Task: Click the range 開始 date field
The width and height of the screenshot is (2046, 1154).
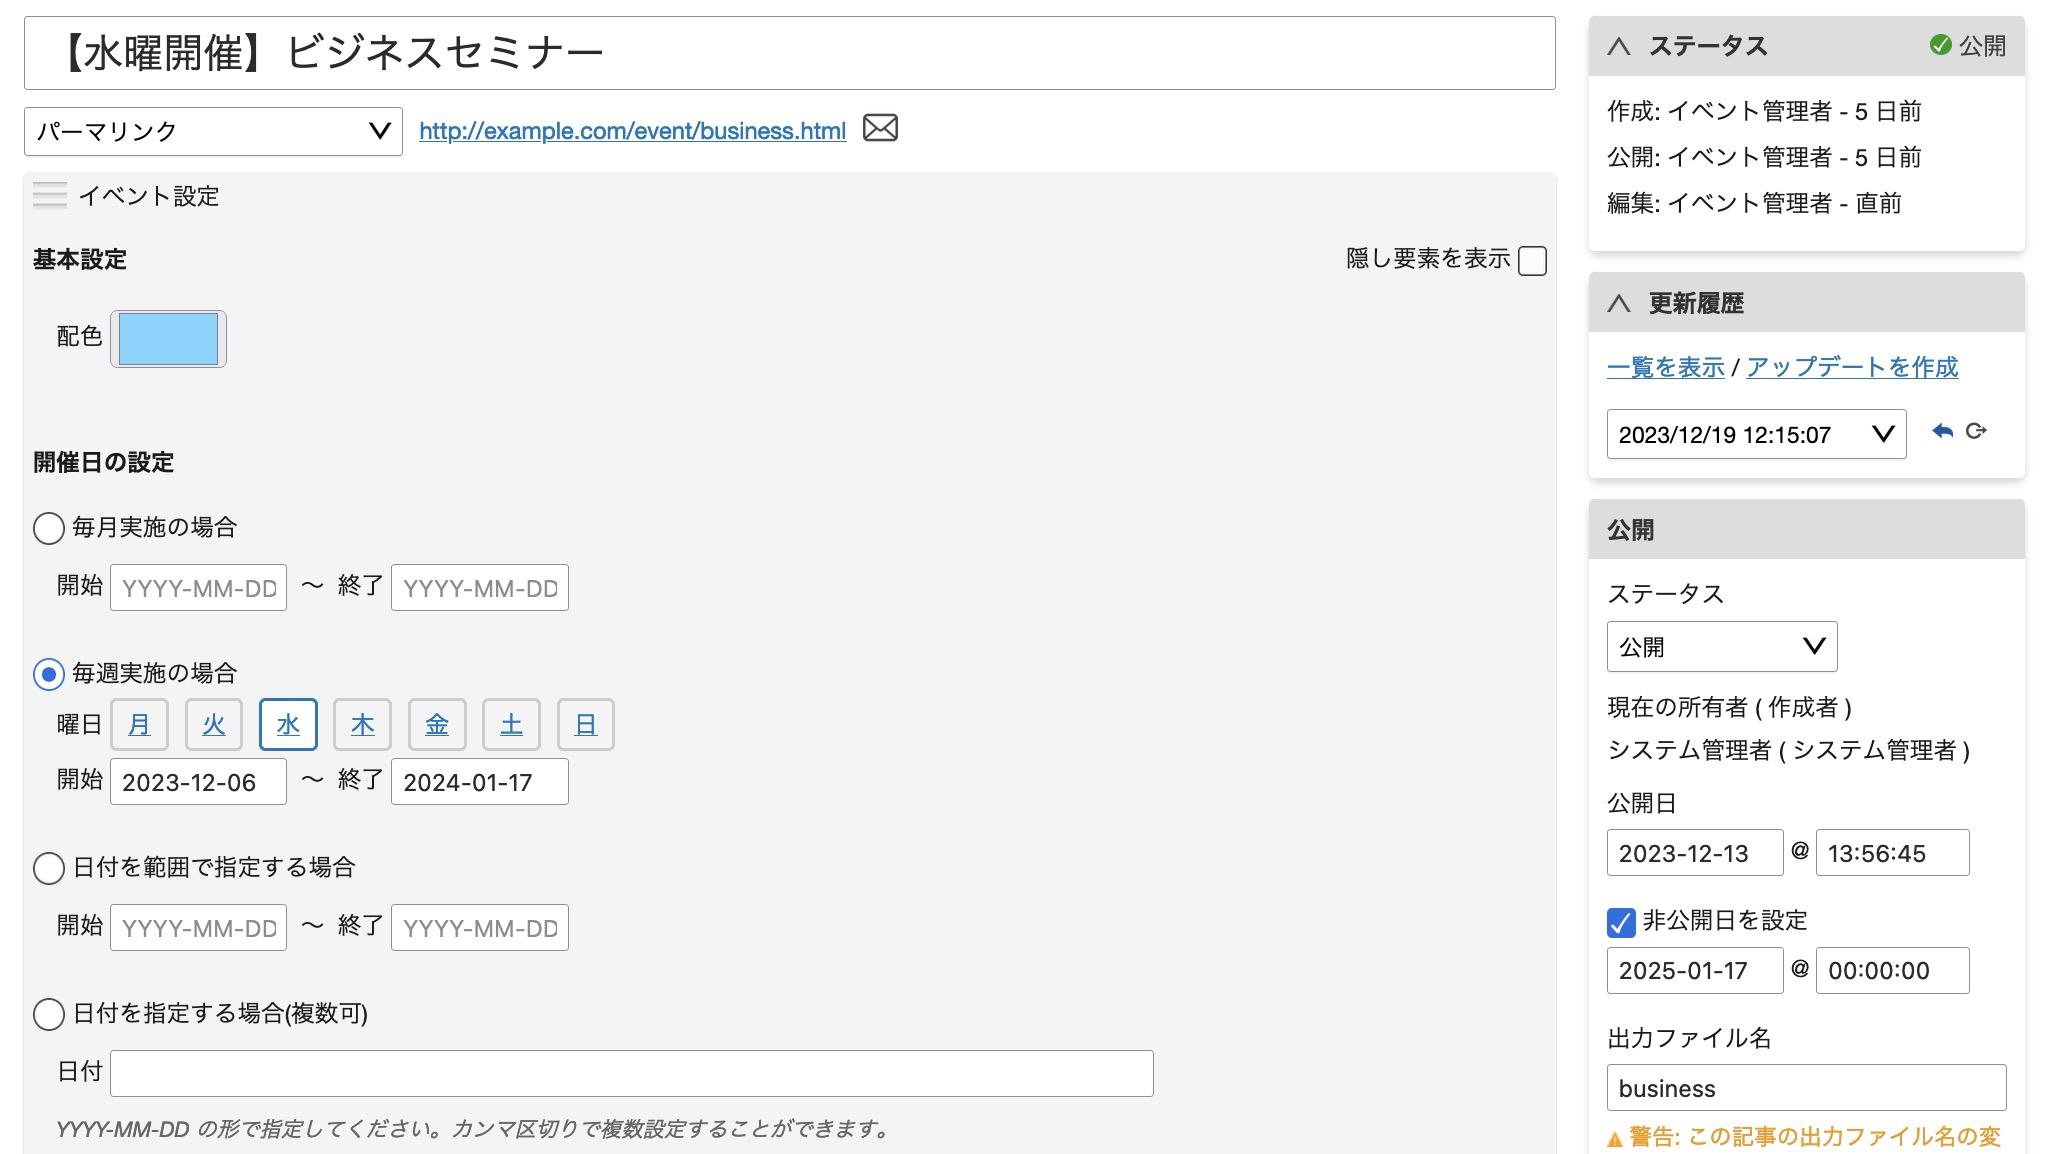Action: pyautogui.click(x=198, y=928)
